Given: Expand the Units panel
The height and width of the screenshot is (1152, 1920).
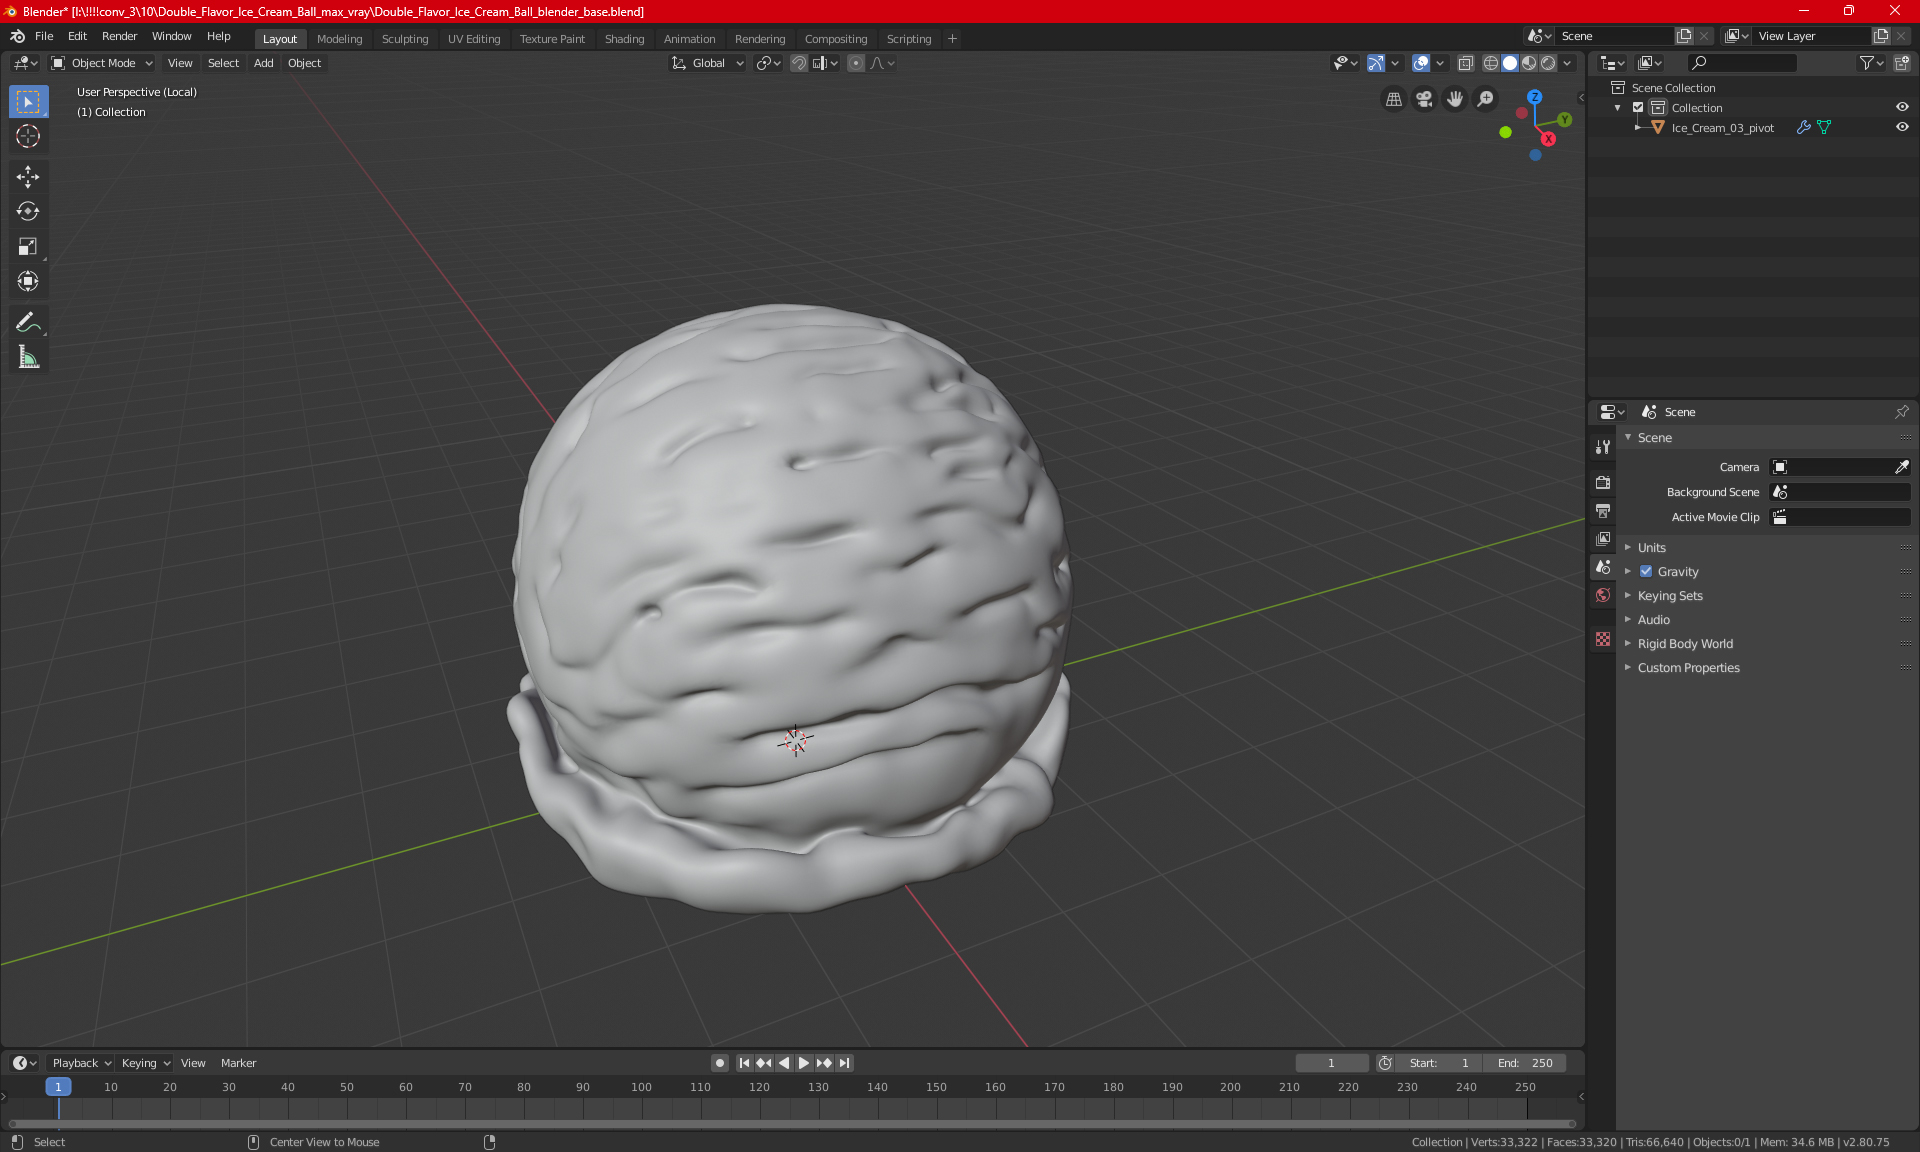Looking at the screenshot, I should (x=1651, y=548).
